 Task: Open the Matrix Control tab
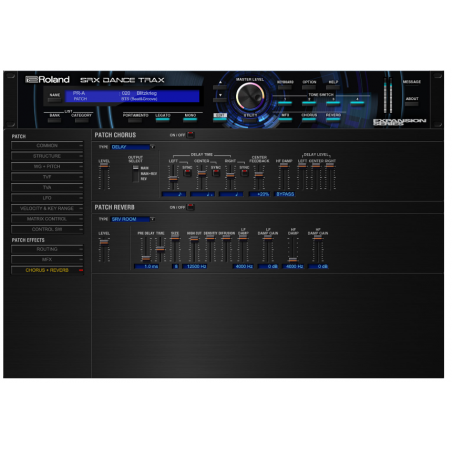coord(47,219)
